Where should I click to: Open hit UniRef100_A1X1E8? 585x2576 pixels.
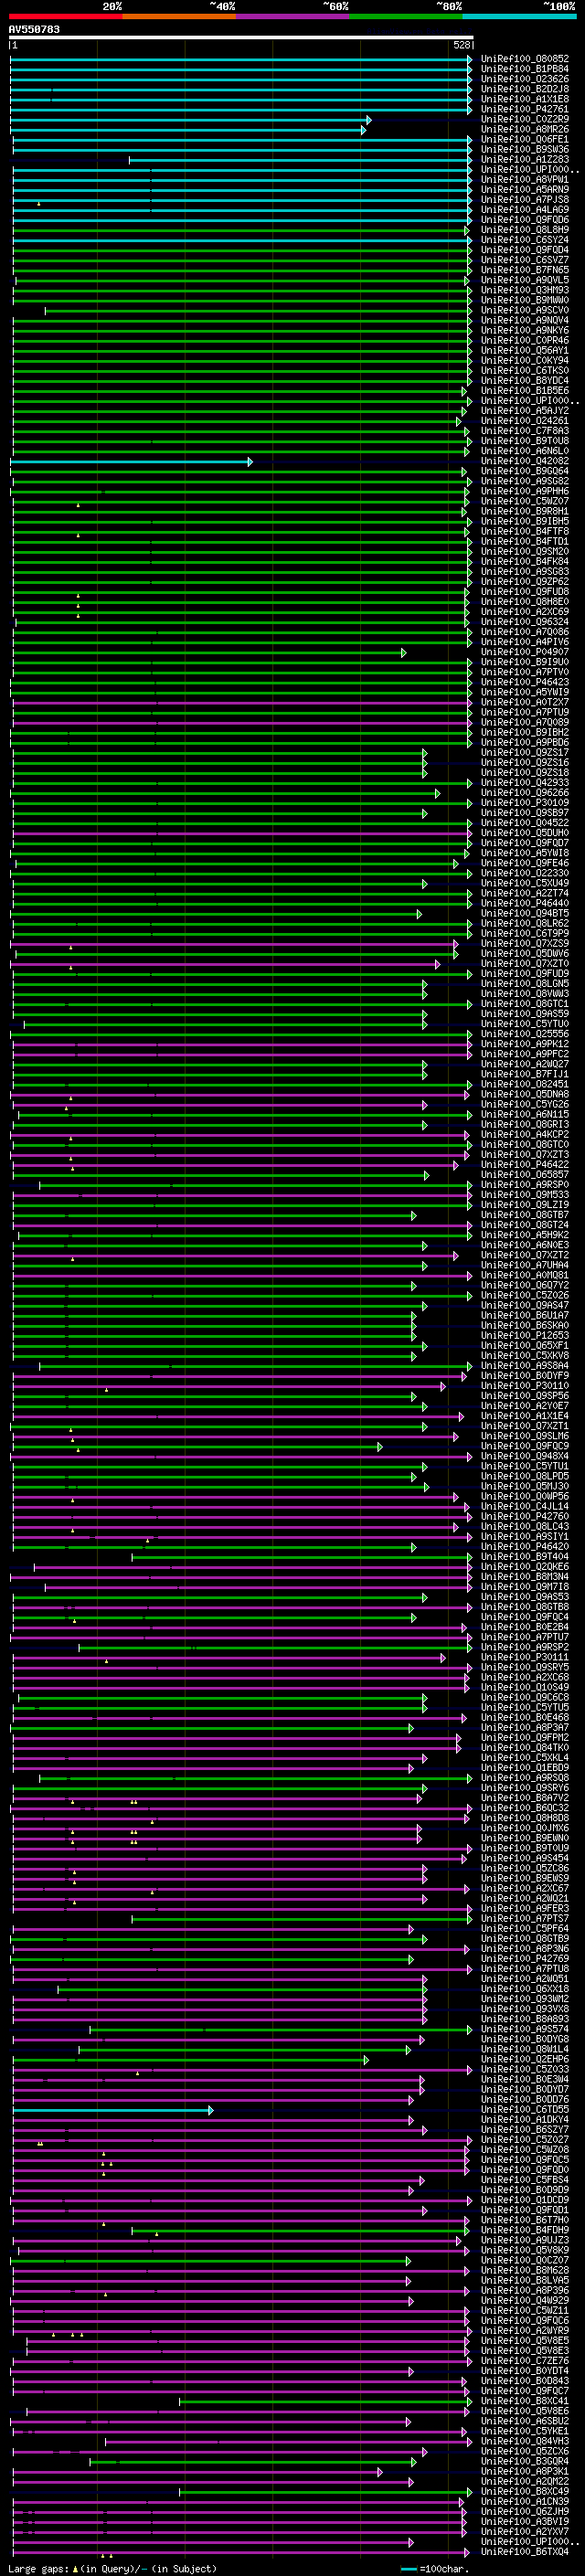click(525, 99)
